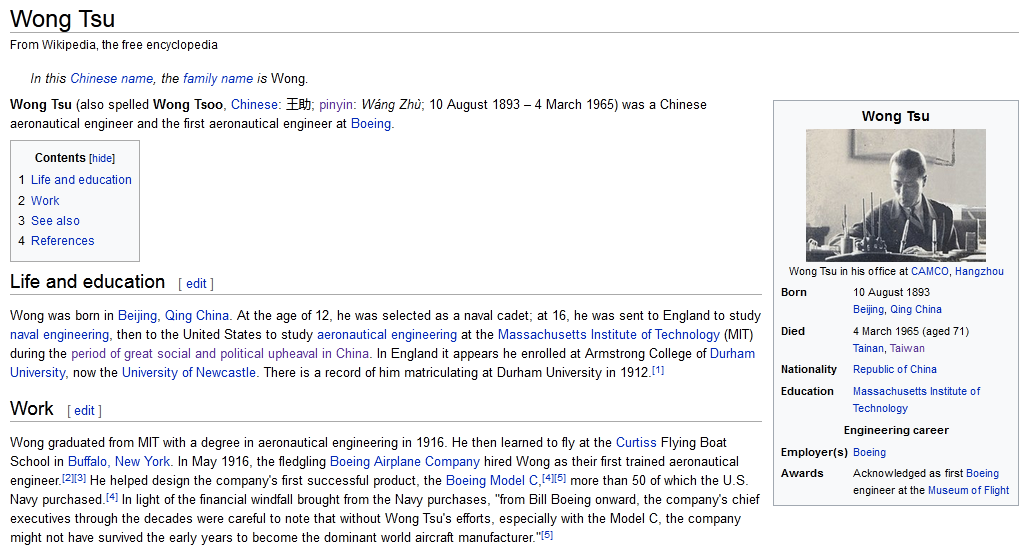Open 'University of Newcastle' link
The width and height of the screenshot is (1022, 549).
coord(189,372)
